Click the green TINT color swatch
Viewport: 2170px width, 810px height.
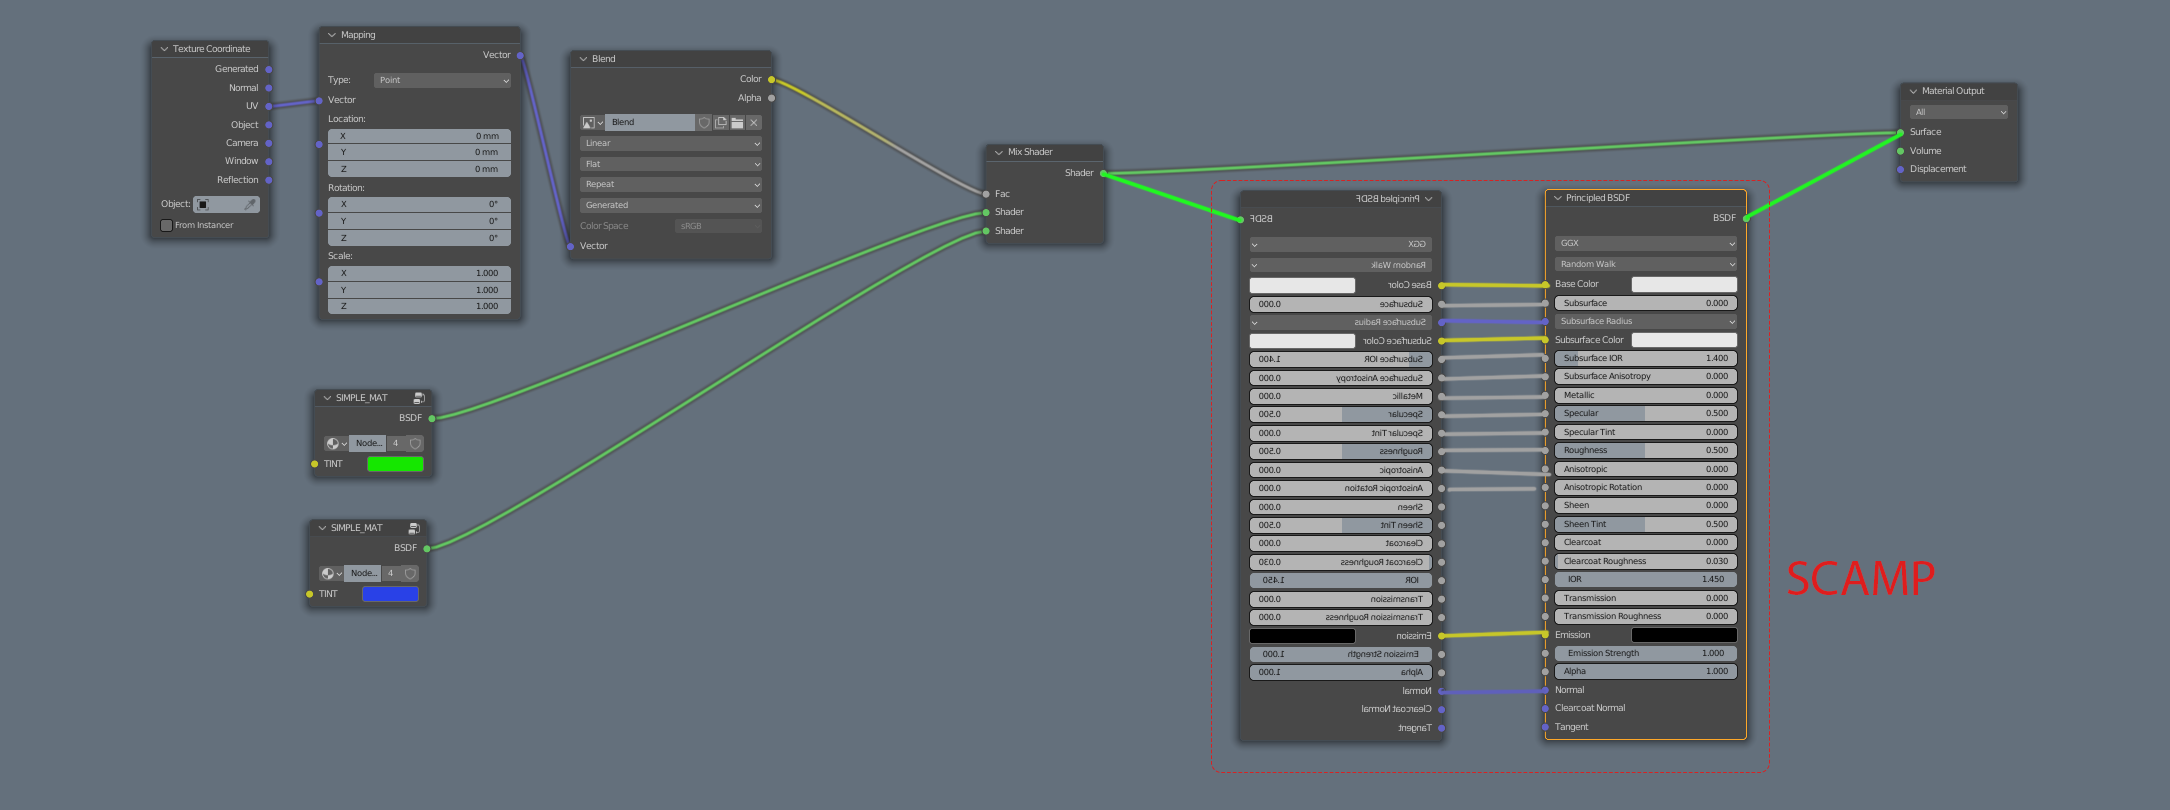point(395,464)
